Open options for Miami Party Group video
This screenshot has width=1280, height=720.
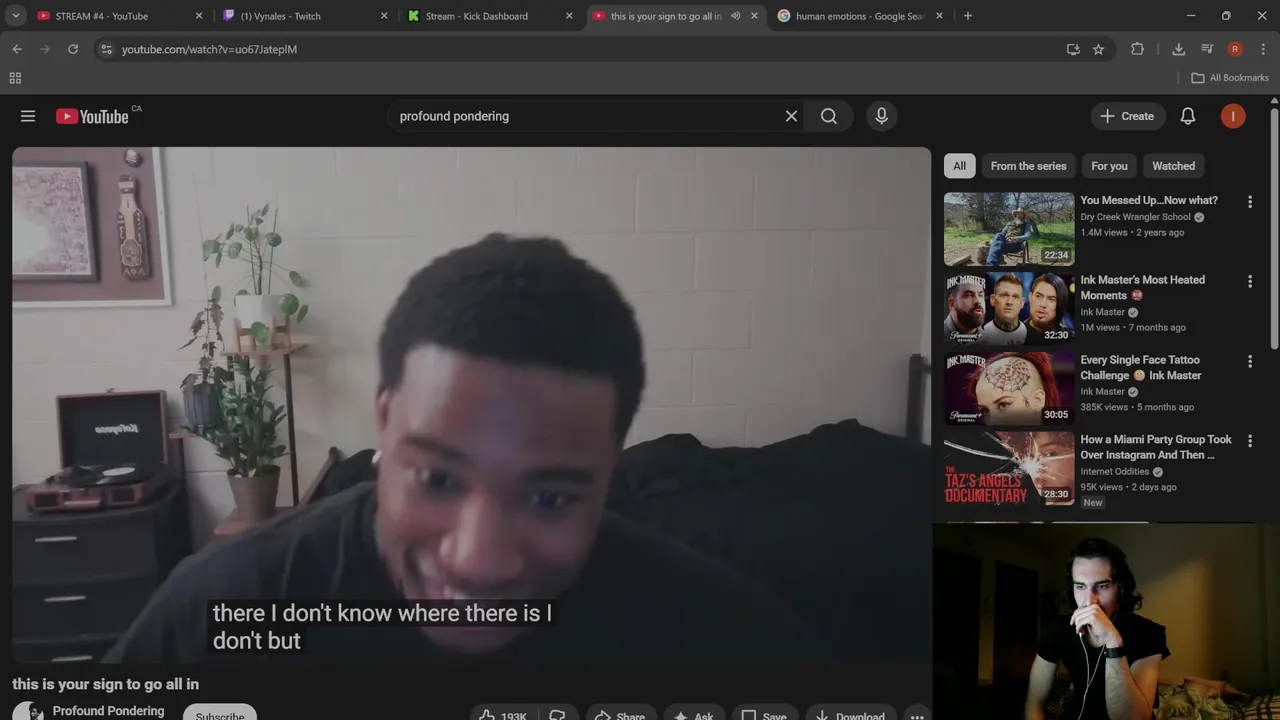point(1249,441)
